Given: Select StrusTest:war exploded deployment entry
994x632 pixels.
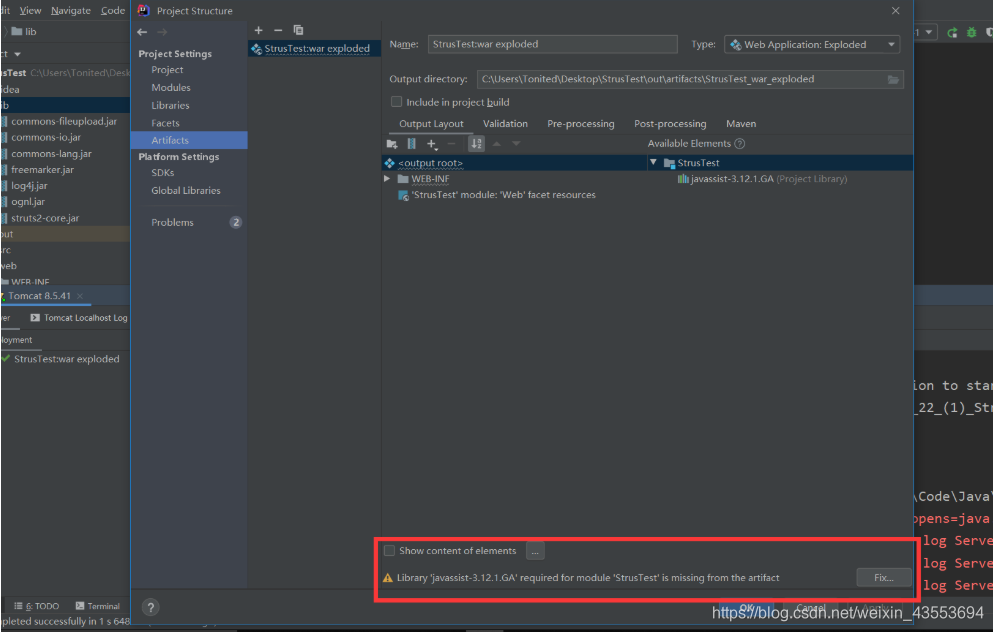Looking at the screenshot, I should pyautogui.click(x=66, y=359).
